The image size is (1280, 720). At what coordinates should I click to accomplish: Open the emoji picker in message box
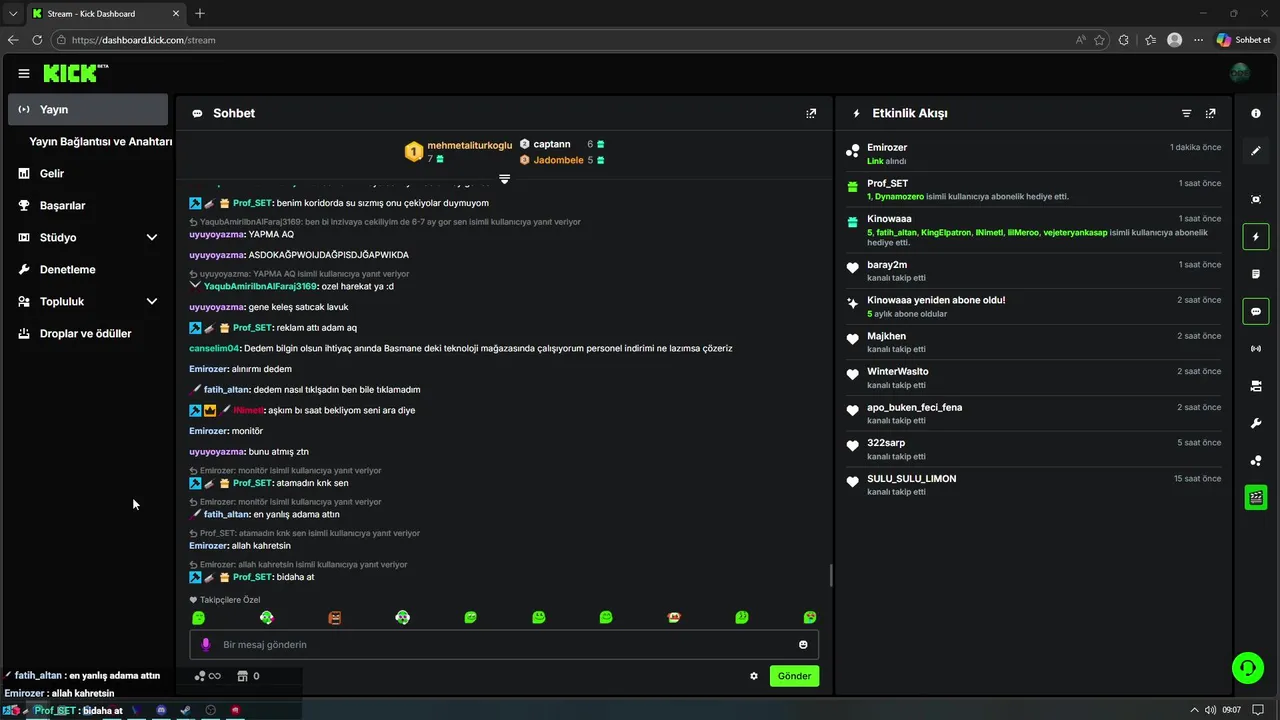click(x=803, y=645)
